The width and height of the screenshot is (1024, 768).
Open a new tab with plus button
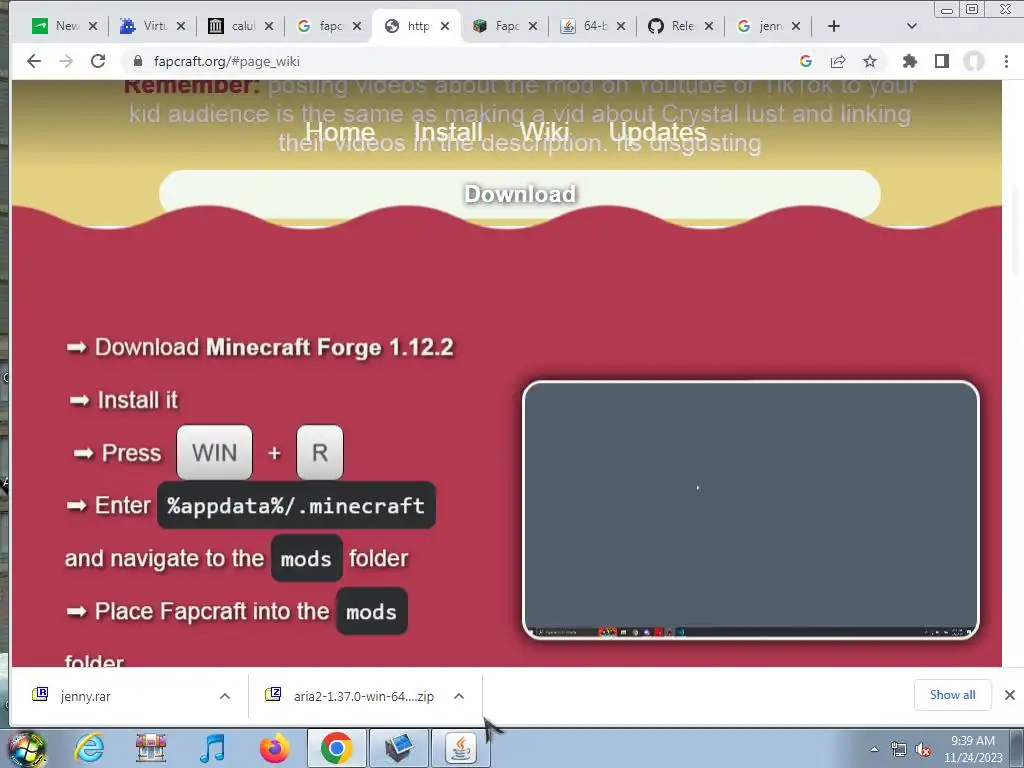tap(834, 26)
